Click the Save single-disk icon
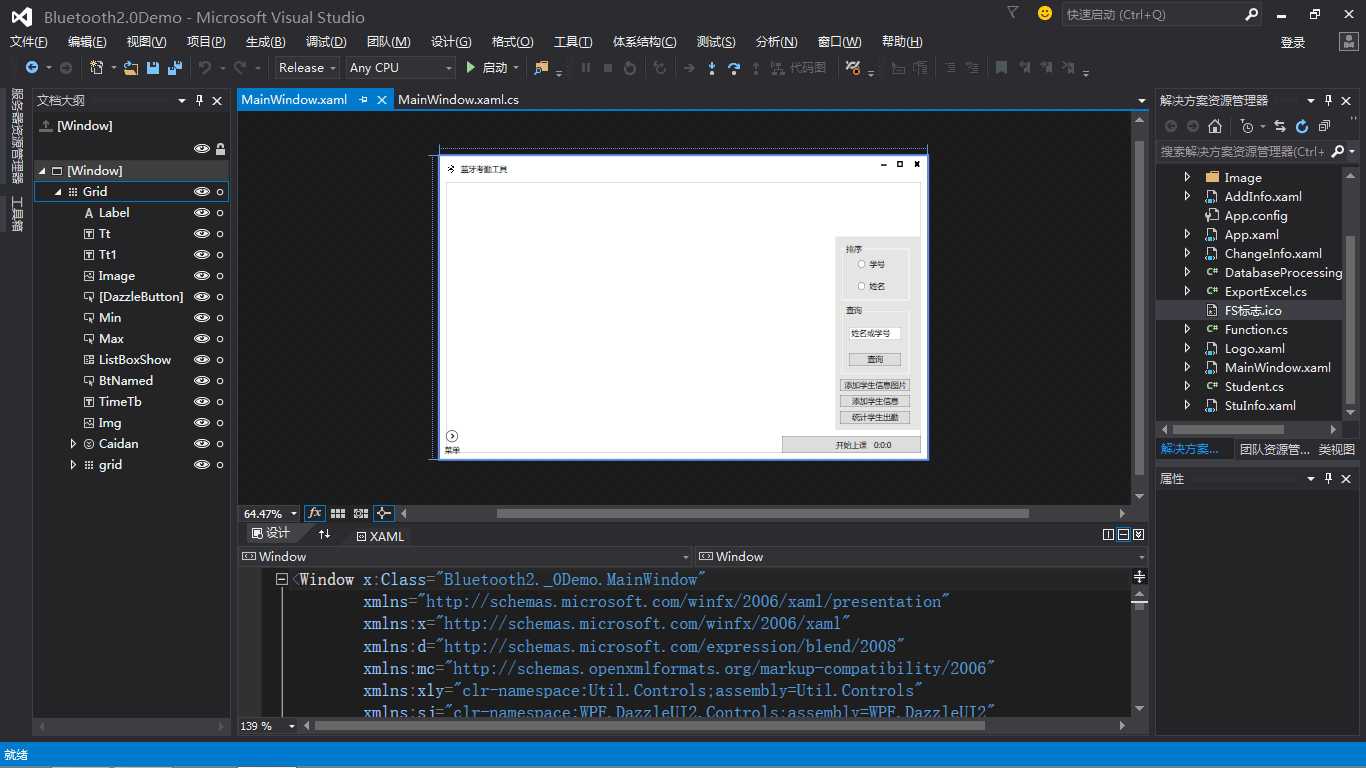The width and height of the screenshot is (1366, 768). 153,68
